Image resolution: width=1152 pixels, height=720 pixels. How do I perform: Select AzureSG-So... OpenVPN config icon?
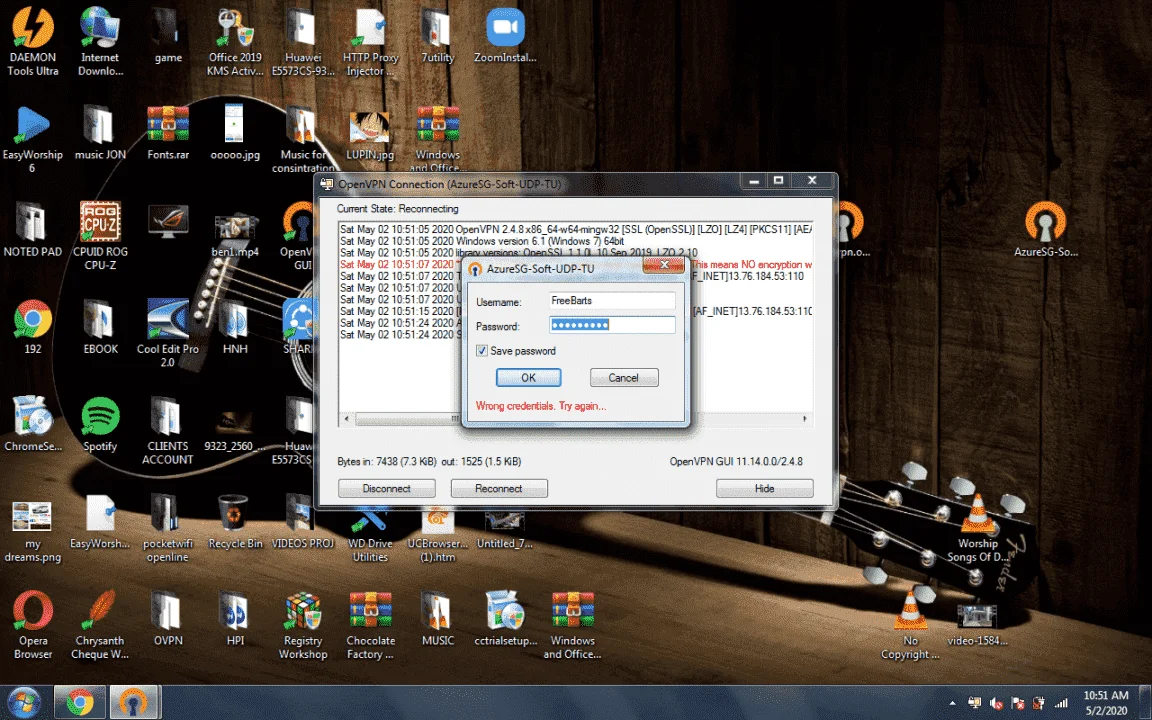(1046, 229)
